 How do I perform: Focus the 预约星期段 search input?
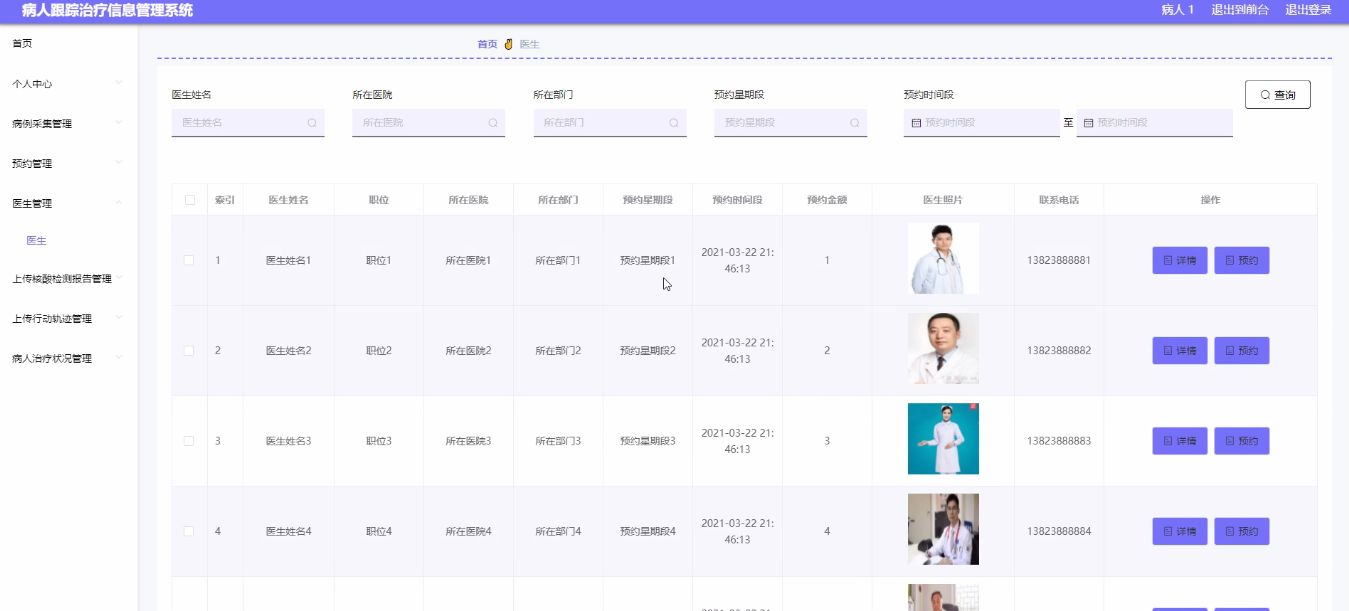pyautogui.click(x=791, y=123)
